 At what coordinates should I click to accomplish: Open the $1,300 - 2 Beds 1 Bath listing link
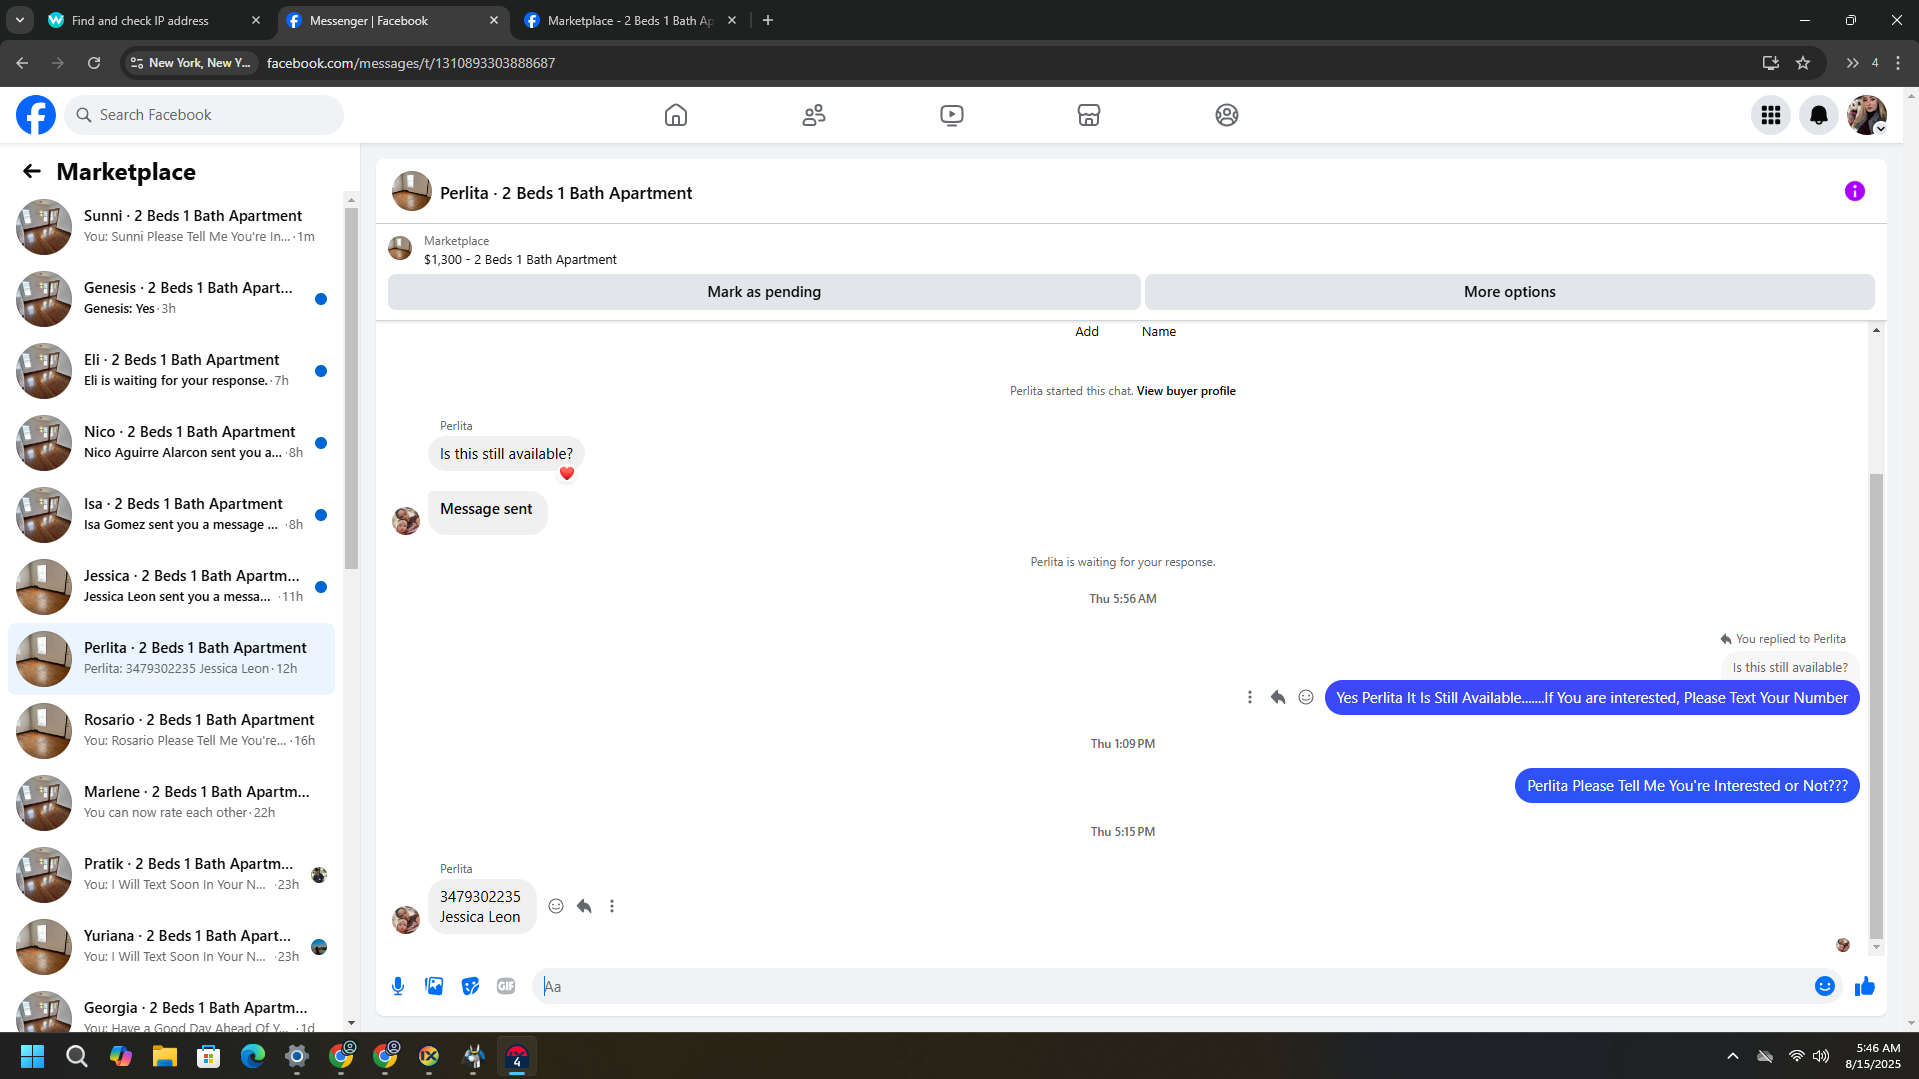(x=520, y=259)
